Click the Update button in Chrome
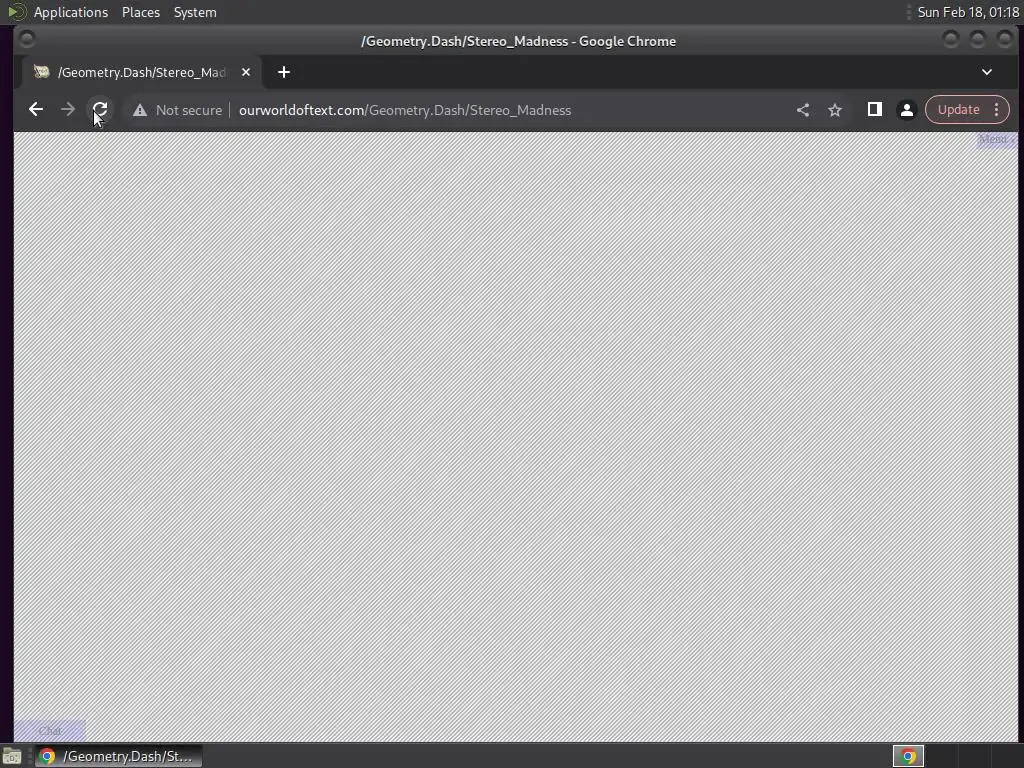The width and height of the screenshot is (1024, 768). (959, 110)
